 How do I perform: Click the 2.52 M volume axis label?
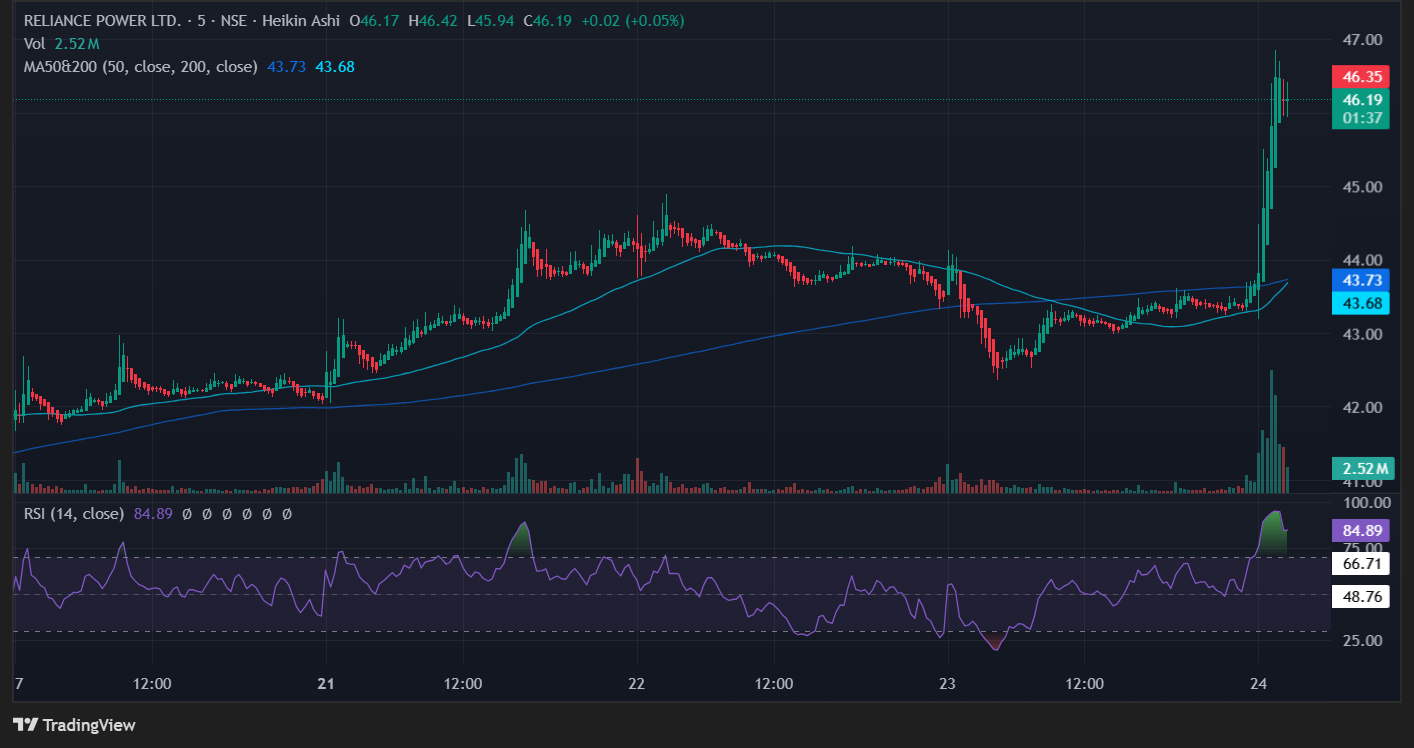click(x=1362, y=468)
